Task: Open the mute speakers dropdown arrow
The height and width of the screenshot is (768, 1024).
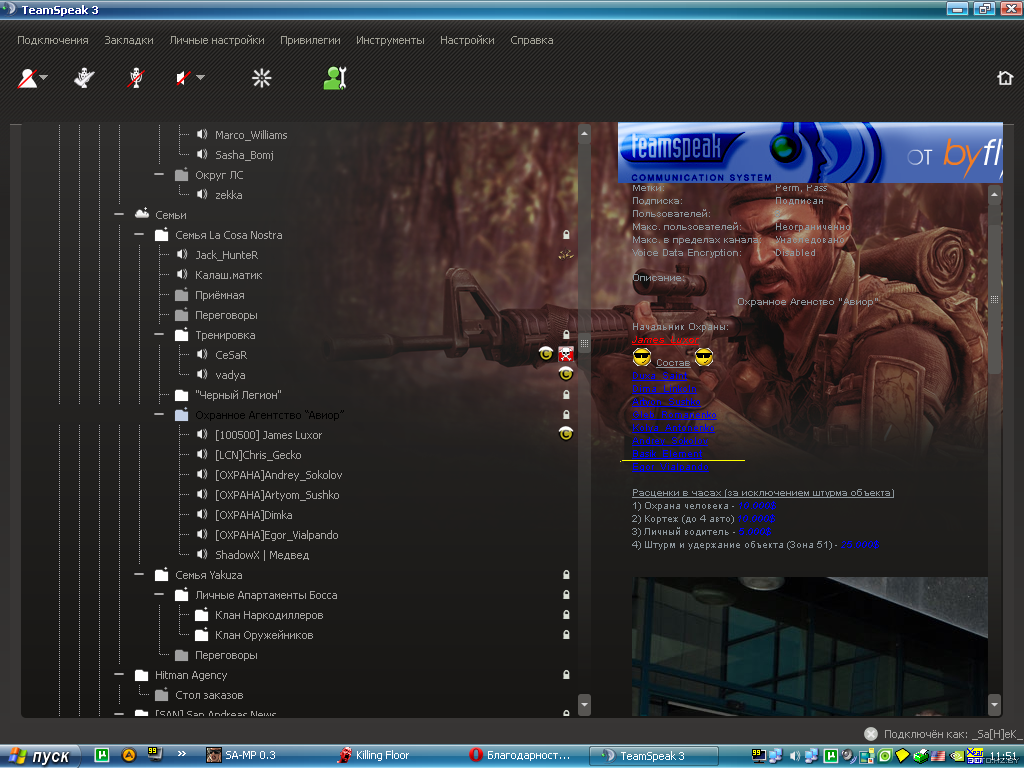Action: [200, 77]
